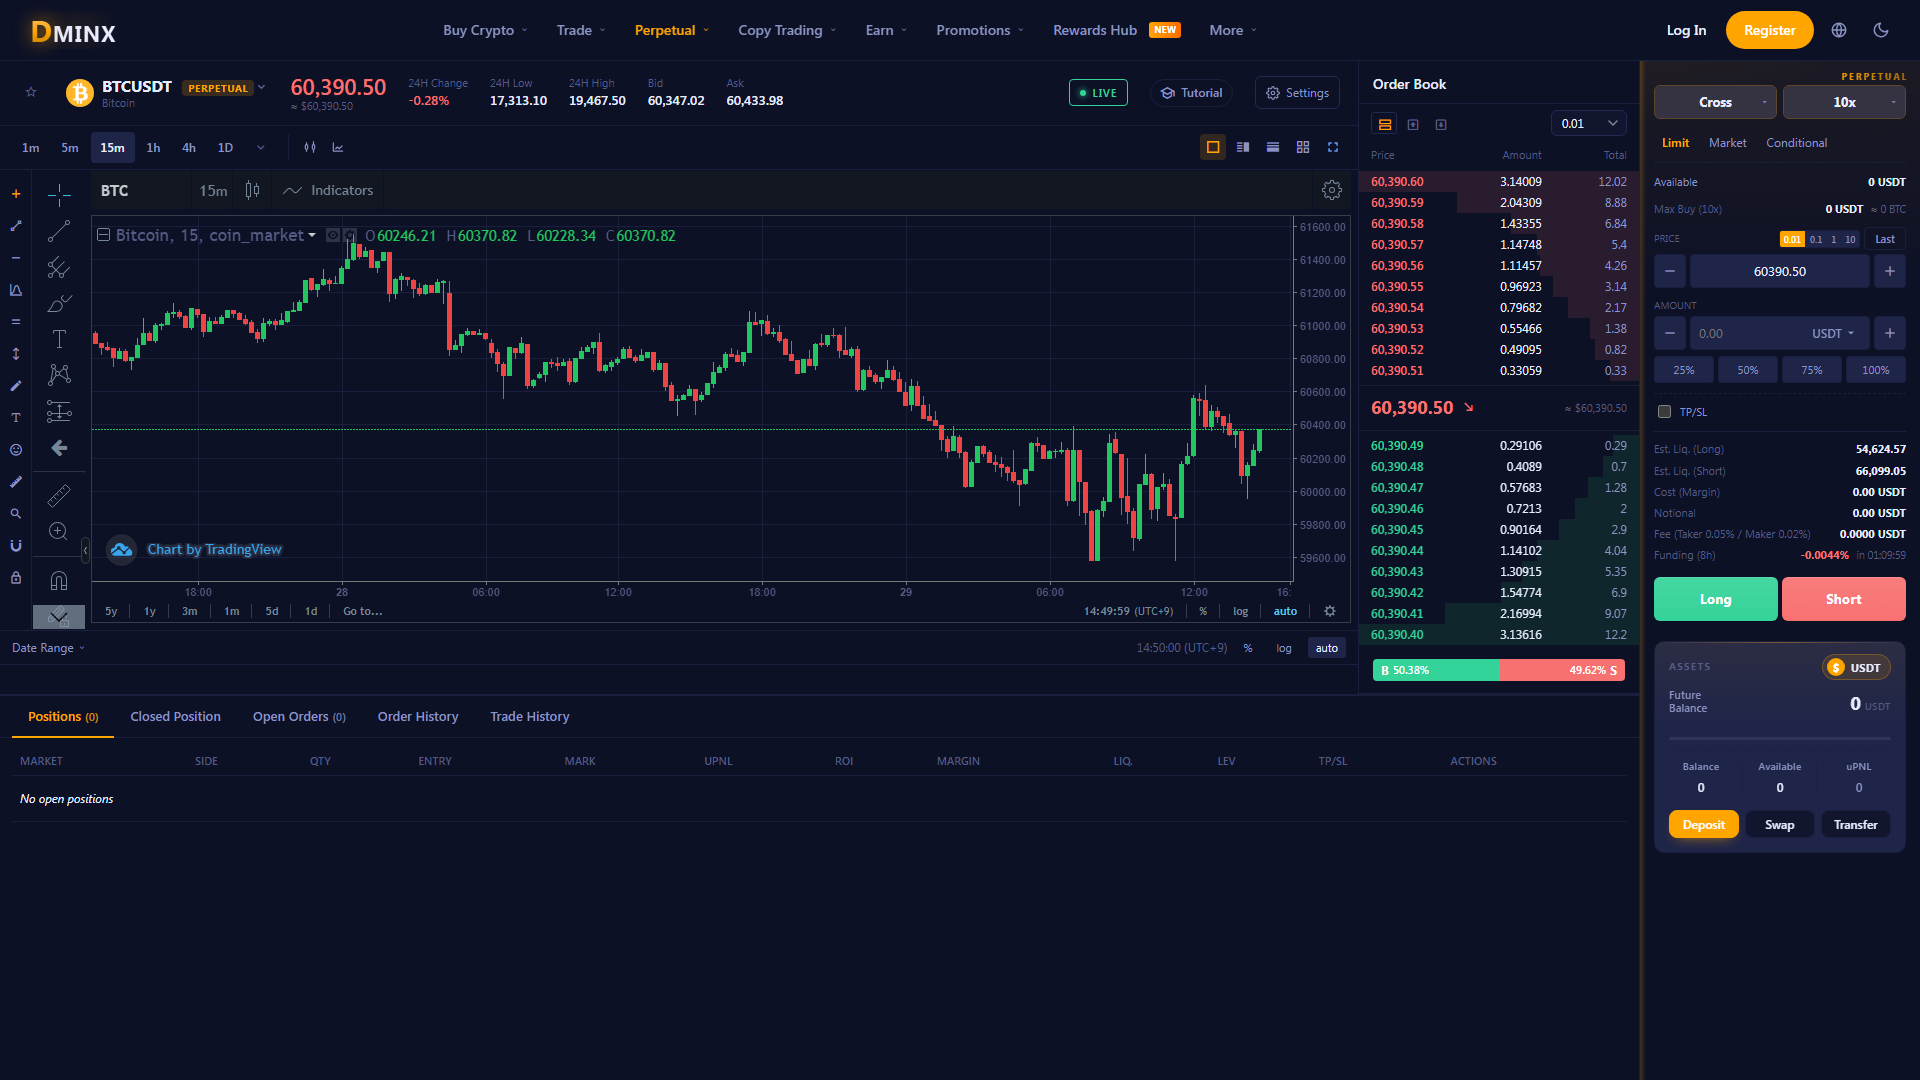View the Trade History tab
This screenshot has height=1080, width=1920.
tap(529, 716)
